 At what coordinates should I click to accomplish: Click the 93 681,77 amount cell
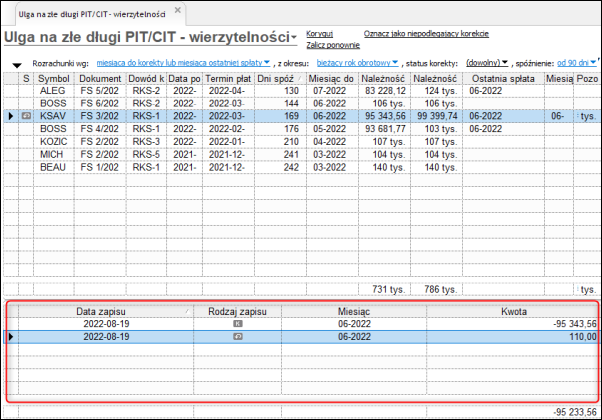tap(385, 129)
